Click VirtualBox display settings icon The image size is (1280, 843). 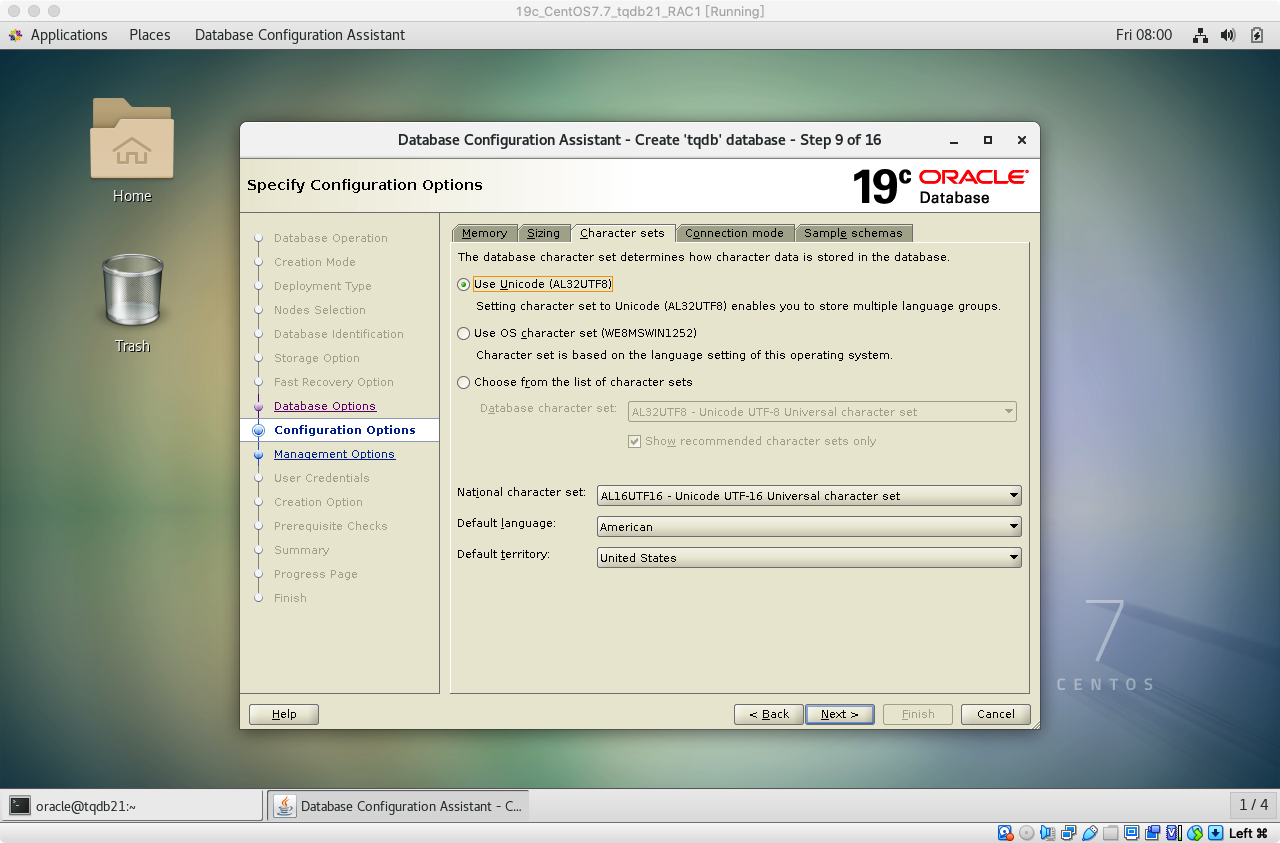(1132, 833)
